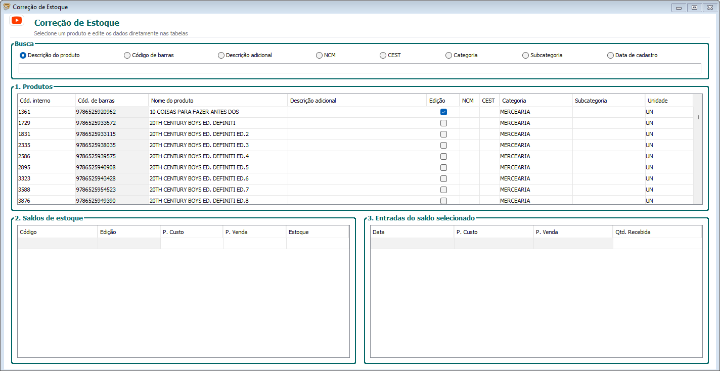This screenshot has height=371, width=720.
Task: Check Edição for '20TH CENTURY BOYS ED. DEFINITI ED.4'
Action: pyautogui.click(x=444, y=156)
